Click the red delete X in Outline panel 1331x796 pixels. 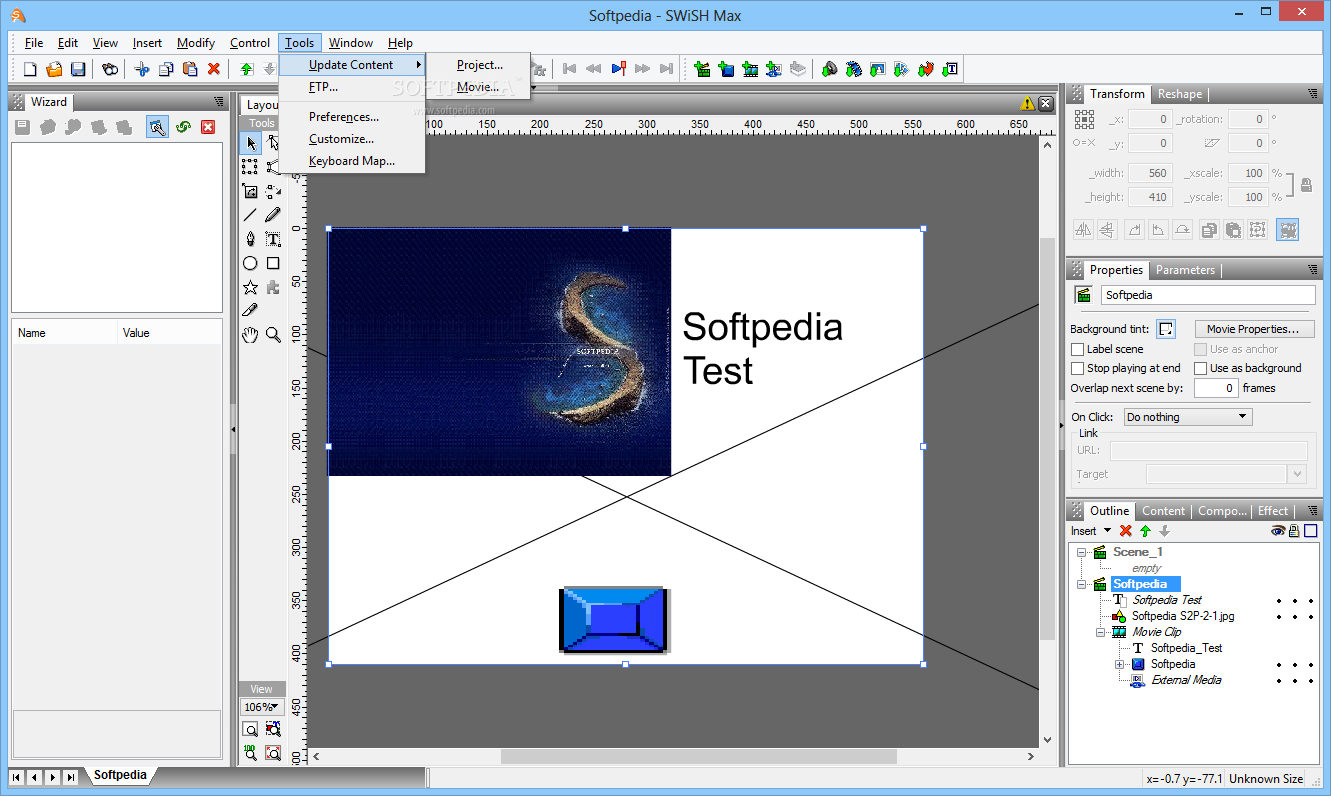[x=1126, y=531]
